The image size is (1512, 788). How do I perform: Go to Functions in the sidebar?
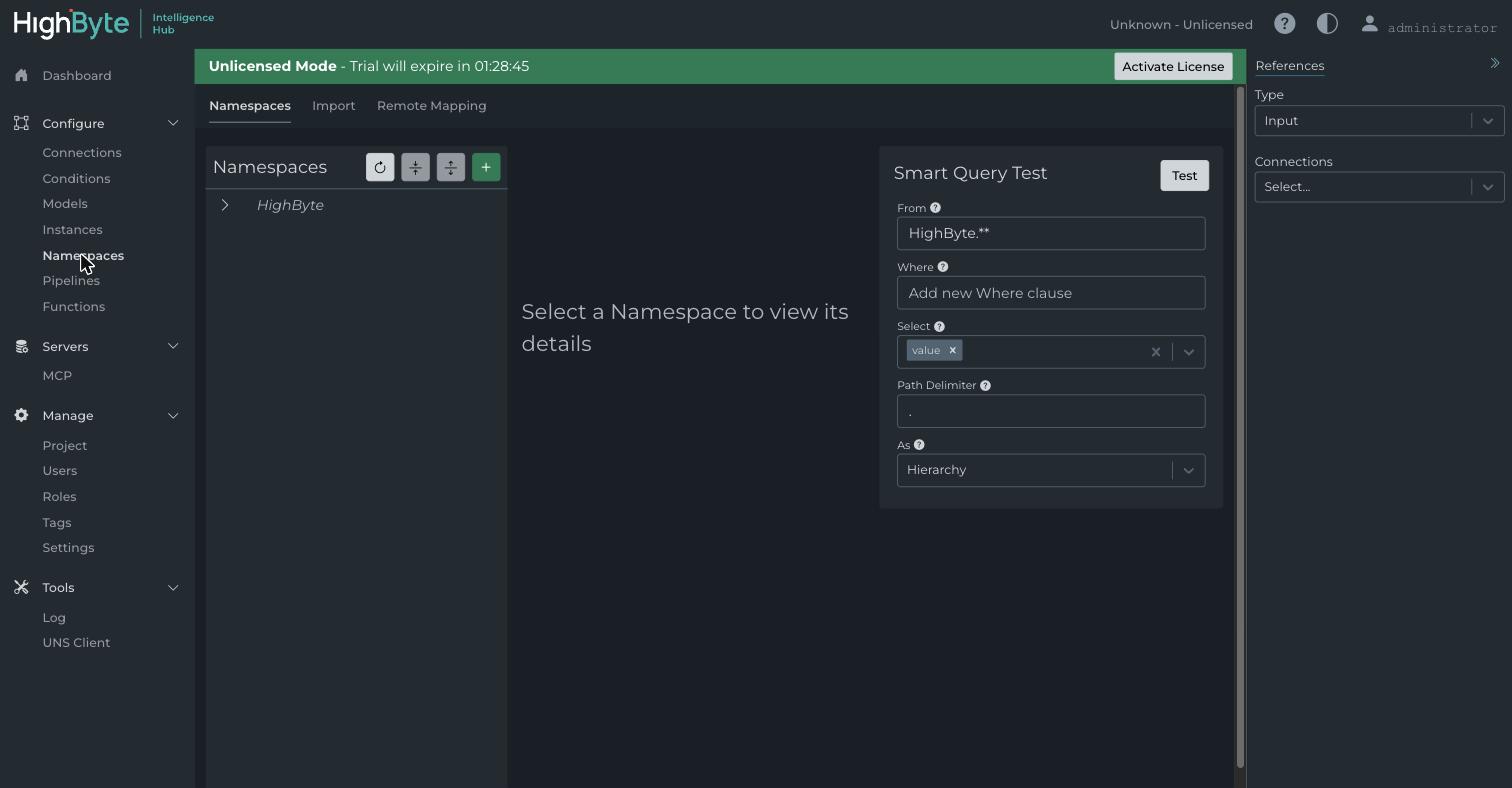click(74, 307)
